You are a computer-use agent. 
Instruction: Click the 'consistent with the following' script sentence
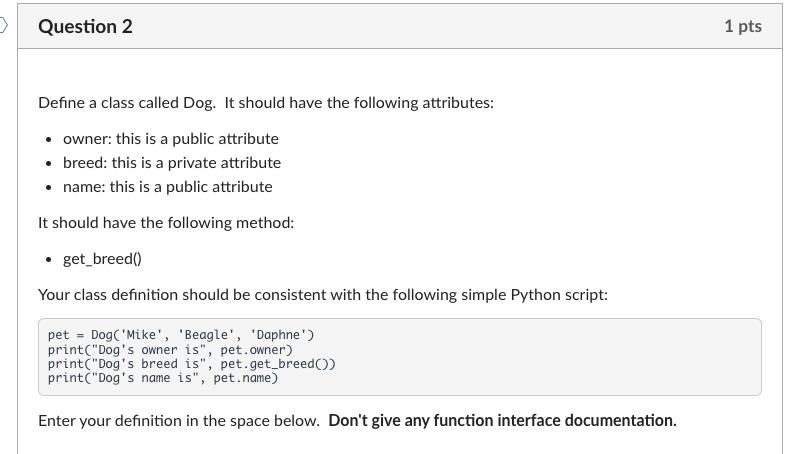(322, 295)
